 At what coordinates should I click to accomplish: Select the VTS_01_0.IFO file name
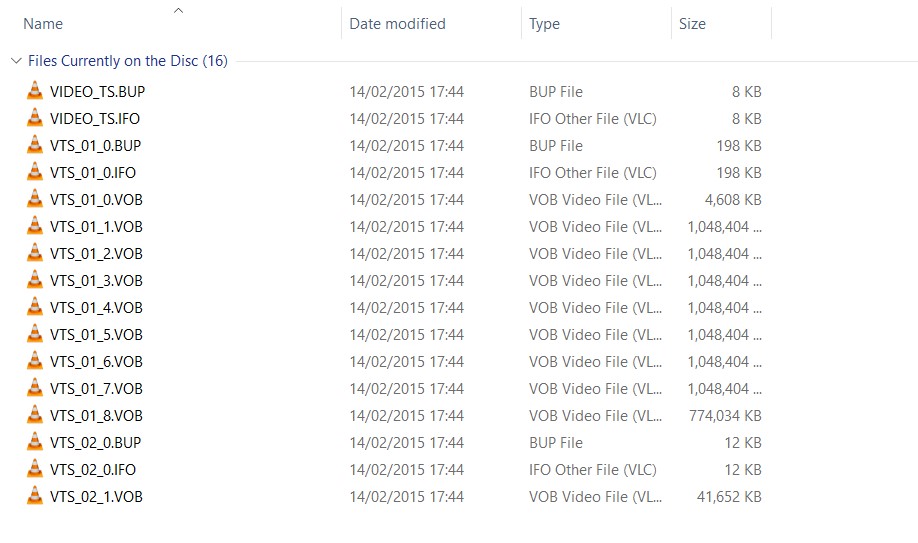(93, 172)
